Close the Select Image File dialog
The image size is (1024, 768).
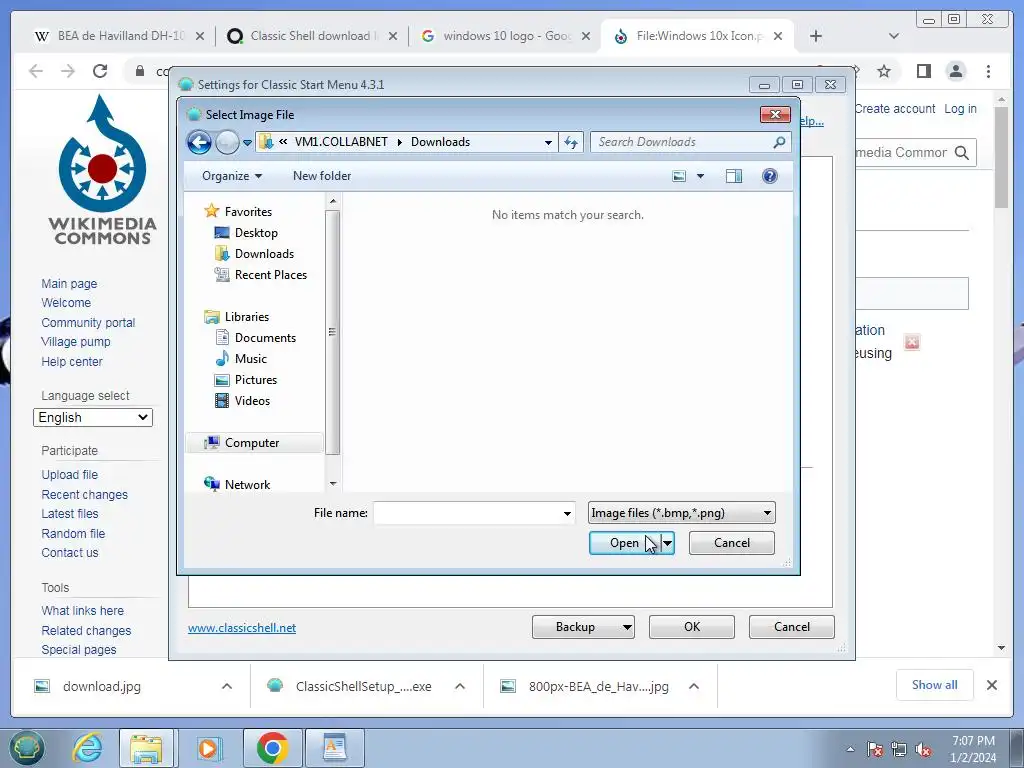pyautogui.click(x=775, y=115)
